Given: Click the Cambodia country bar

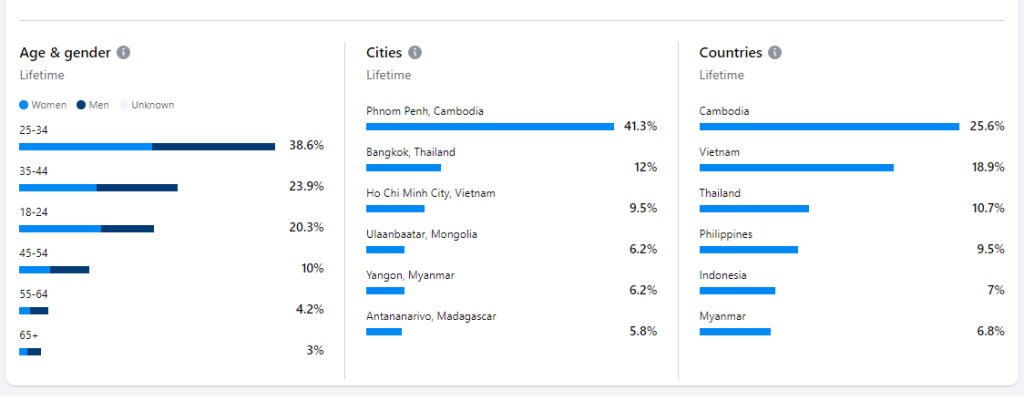Looking at the screenshot, I should click(829, 127).
